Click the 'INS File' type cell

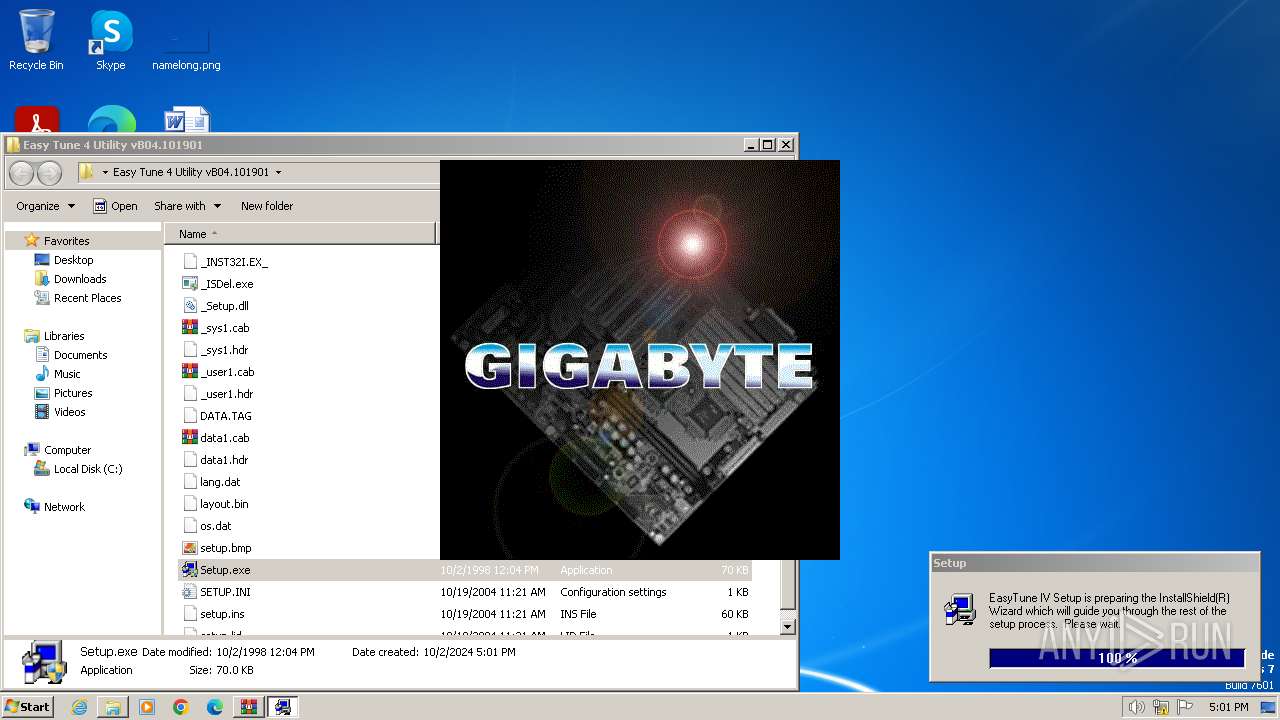tap(578, 614)
